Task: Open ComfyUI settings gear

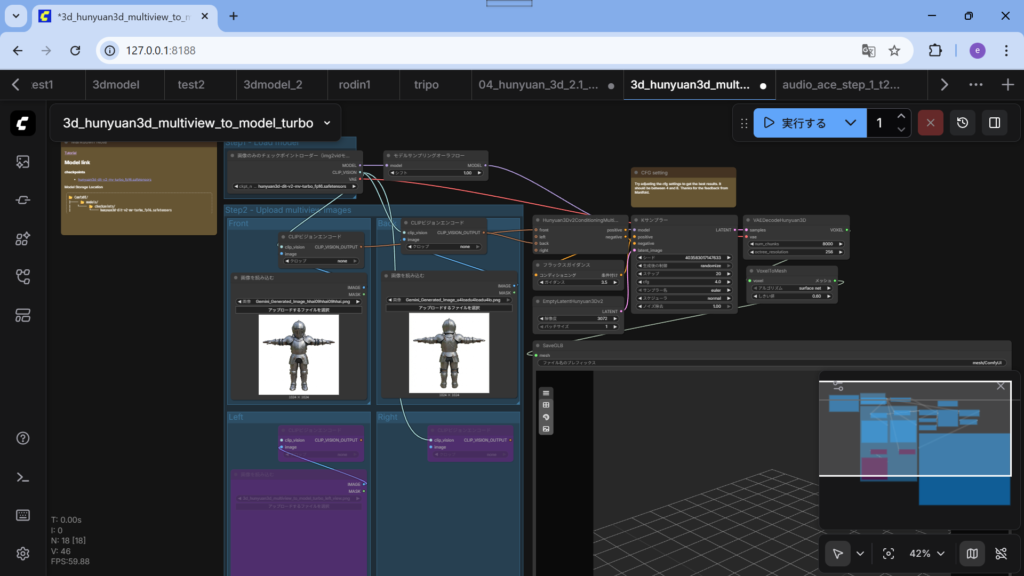Action: tap(23, 553)
